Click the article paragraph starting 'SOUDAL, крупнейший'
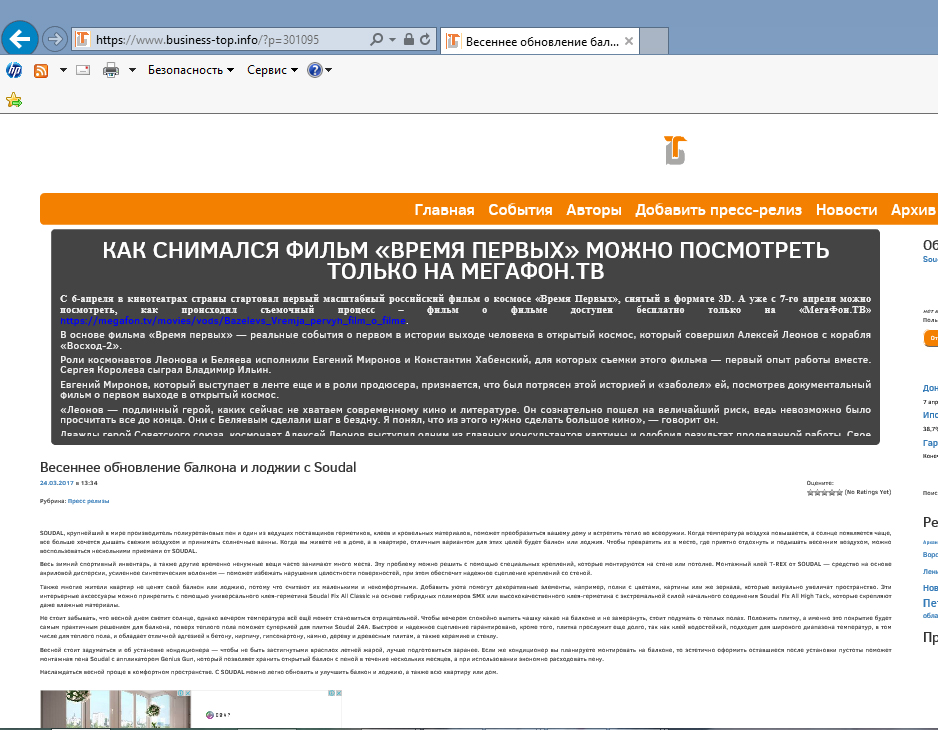This screenshot has height=730, width=938. tap(465, 542)
